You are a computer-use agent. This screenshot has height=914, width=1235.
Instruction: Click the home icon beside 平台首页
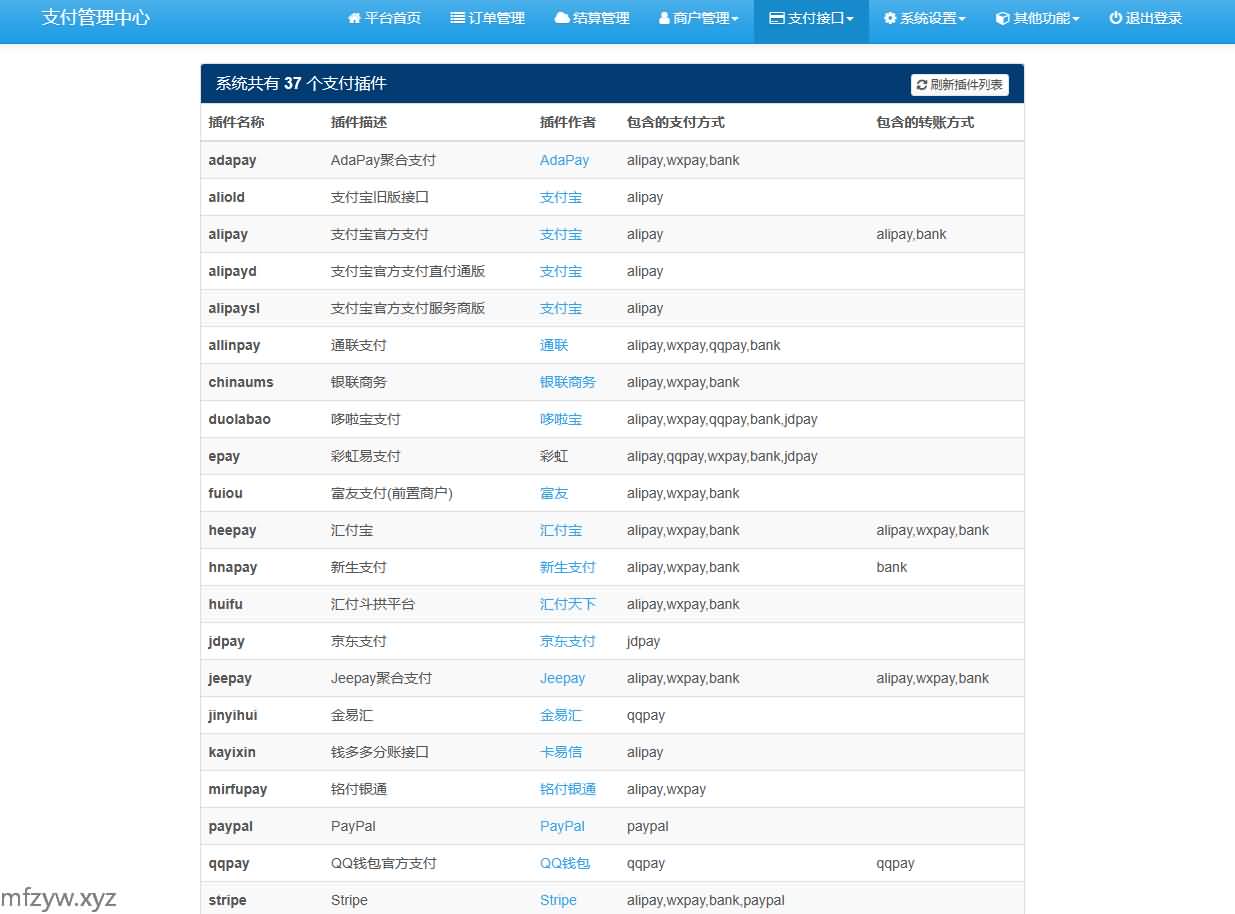(x=354, y=19)
